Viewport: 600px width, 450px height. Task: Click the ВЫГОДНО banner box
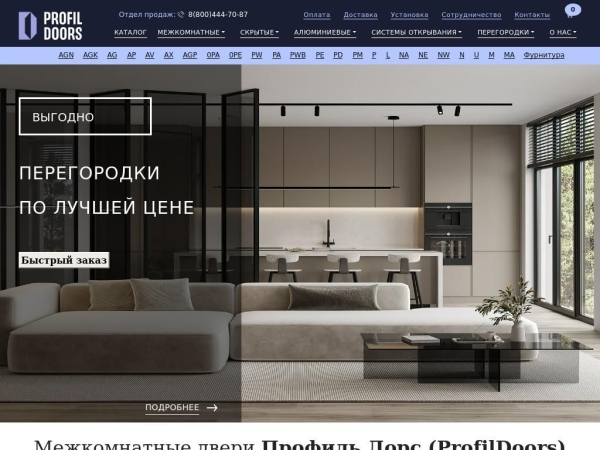[x=85, y=116]
